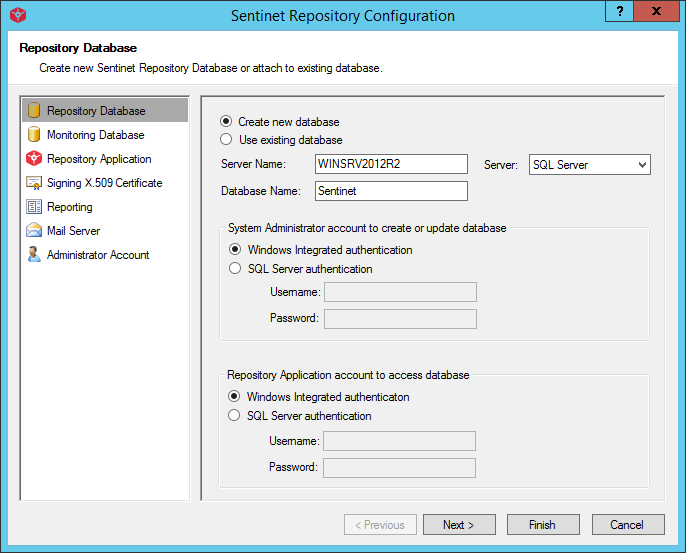This screenshot has height=553, width=686.
Task: Click the Reporting page icon
Action: pos(34,206)
